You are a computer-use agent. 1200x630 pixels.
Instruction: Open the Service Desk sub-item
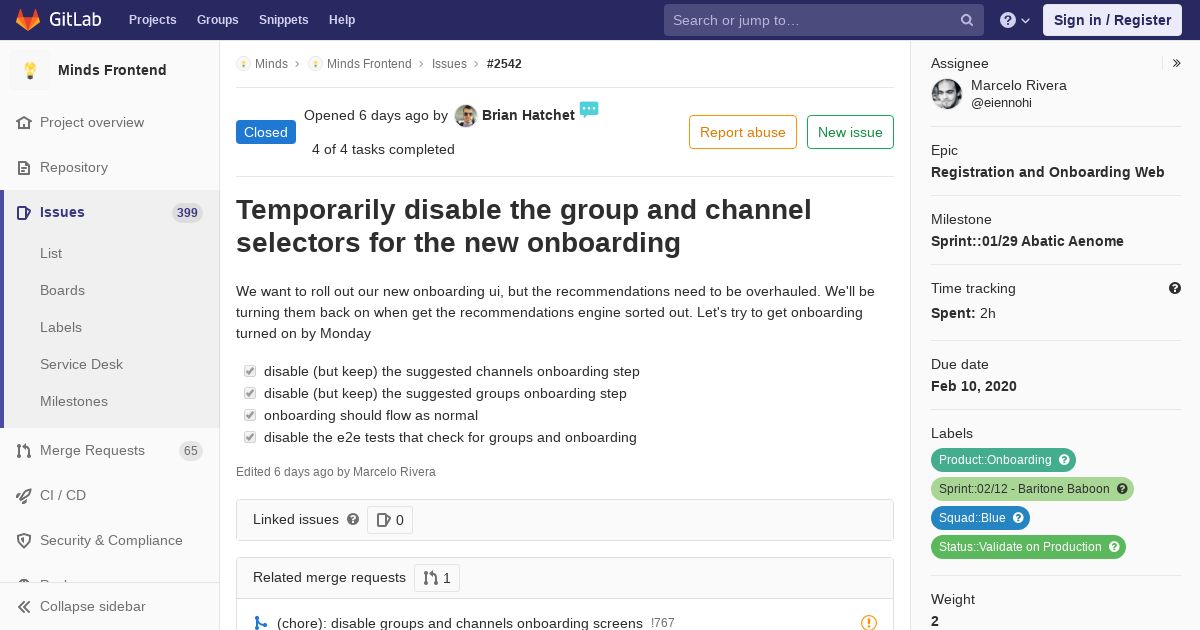coord(81,364)
